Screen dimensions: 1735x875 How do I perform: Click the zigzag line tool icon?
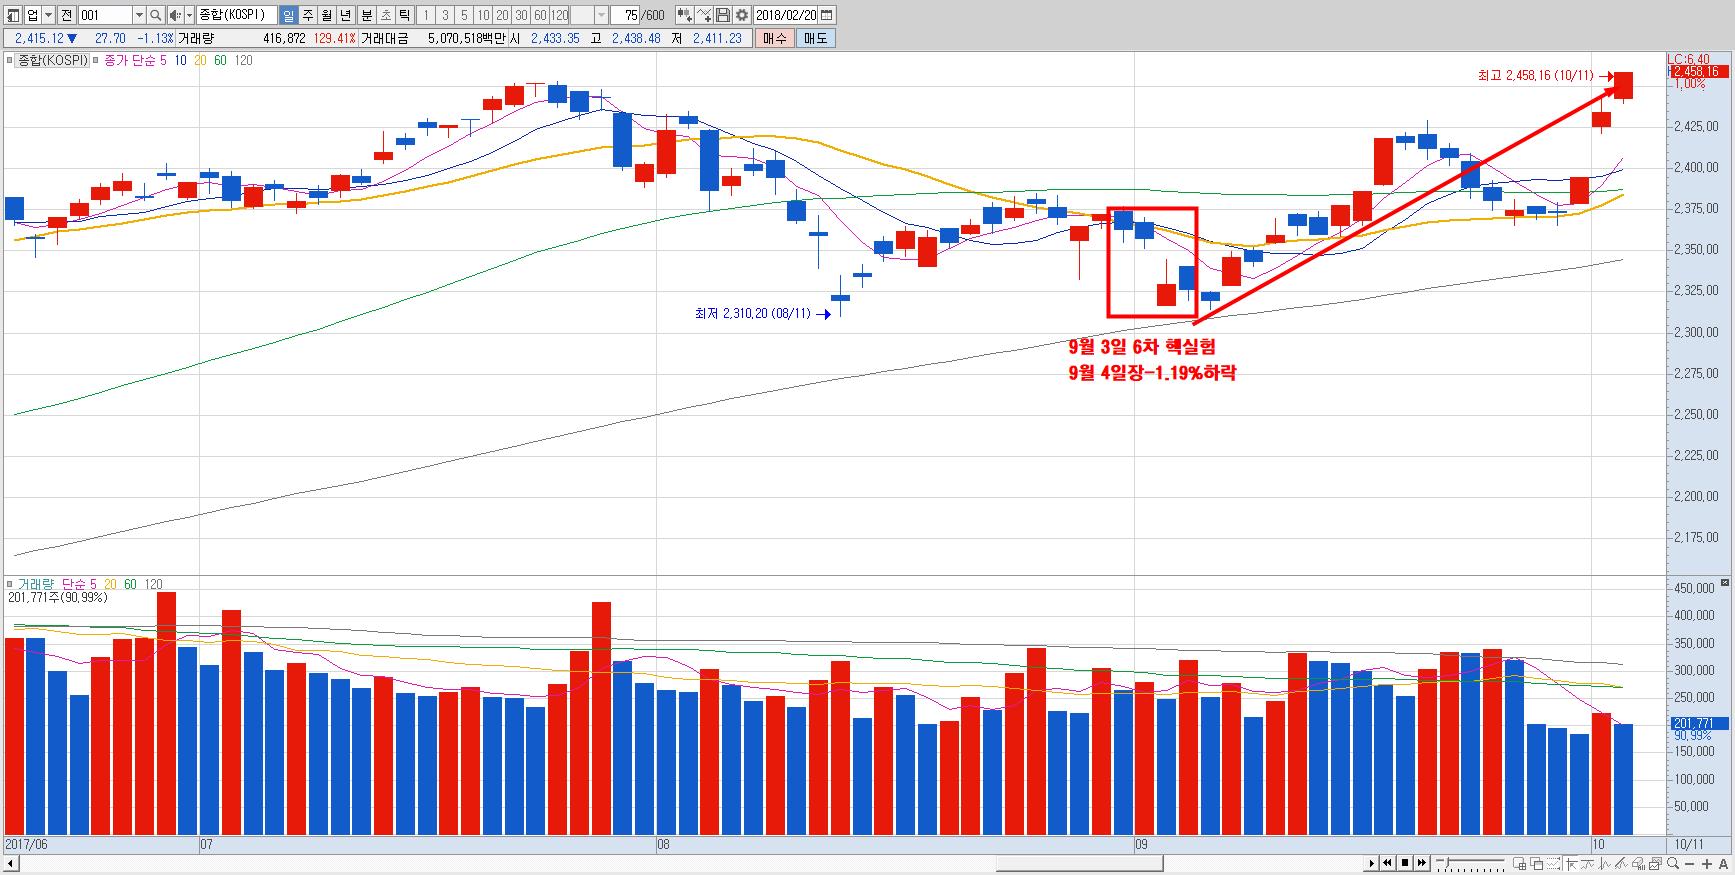pyautogui.click(x=1604, y=863)
